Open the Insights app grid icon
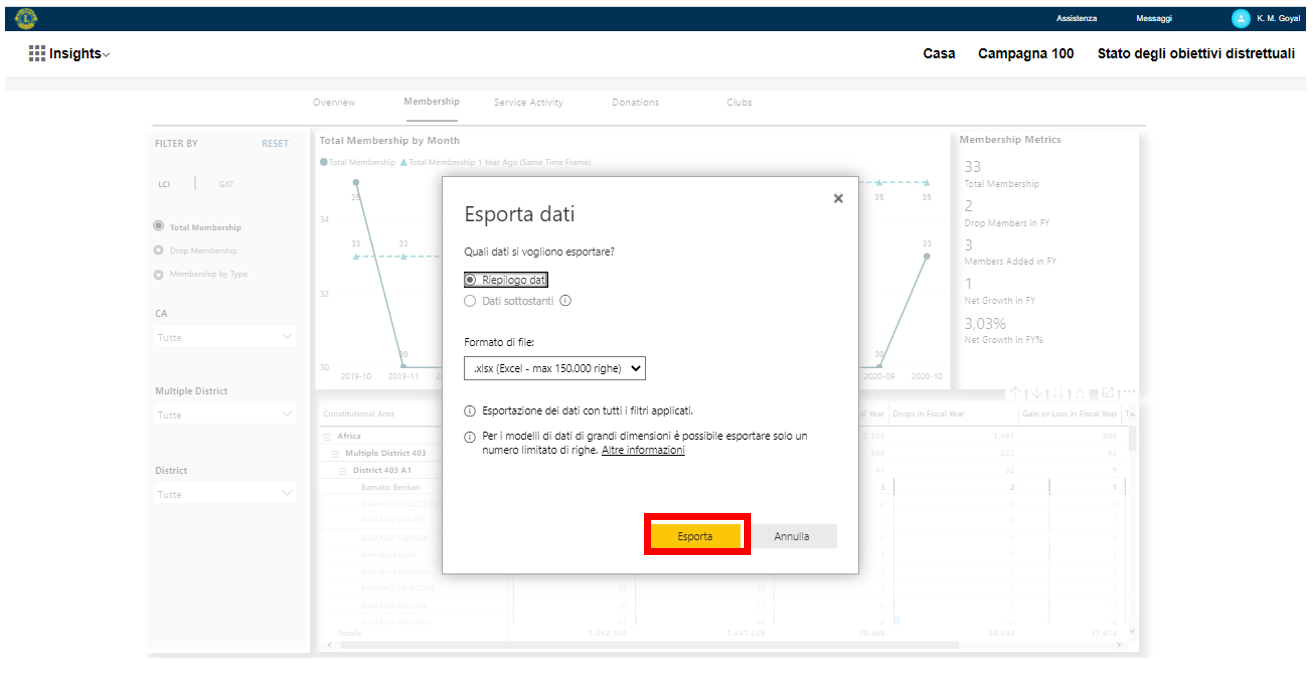This screenshot has height=682, width=1313. [37, 54]
